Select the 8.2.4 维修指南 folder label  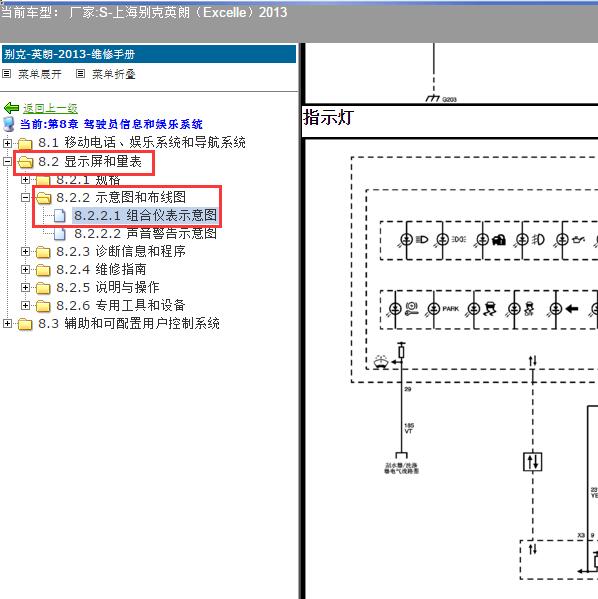(x=101, y=269)
